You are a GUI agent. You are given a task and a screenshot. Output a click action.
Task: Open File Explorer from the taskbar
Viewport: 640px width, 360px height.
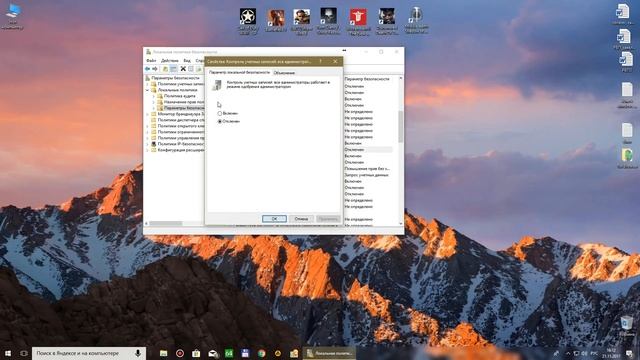[163, 353]
